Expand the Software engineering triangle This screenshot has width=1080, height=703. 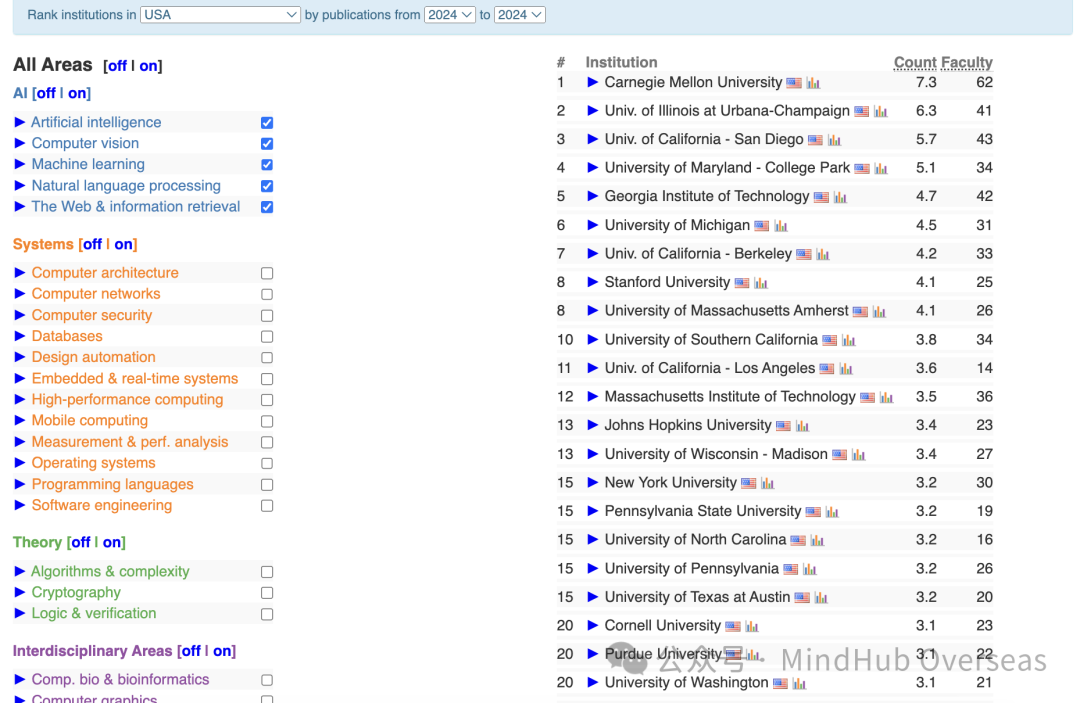click(20, 505)
